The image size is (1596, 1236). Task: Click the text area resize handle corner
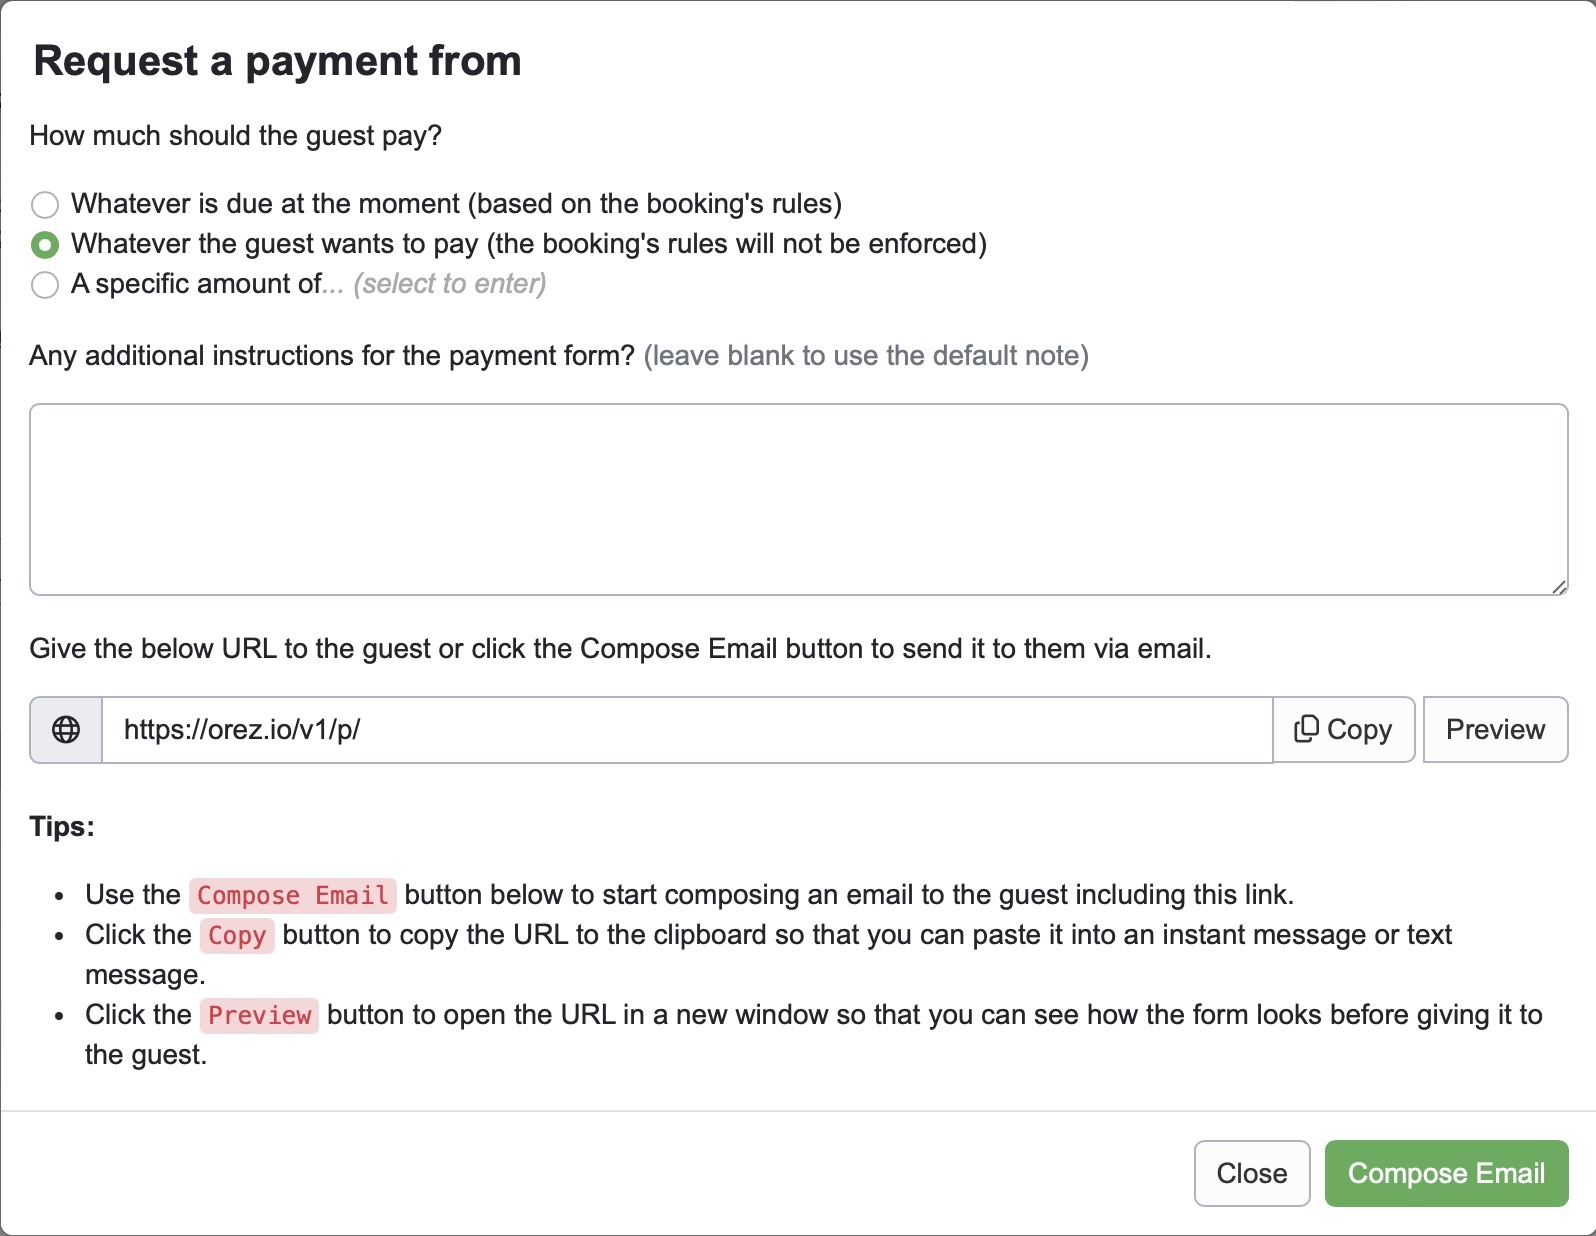1559,587
